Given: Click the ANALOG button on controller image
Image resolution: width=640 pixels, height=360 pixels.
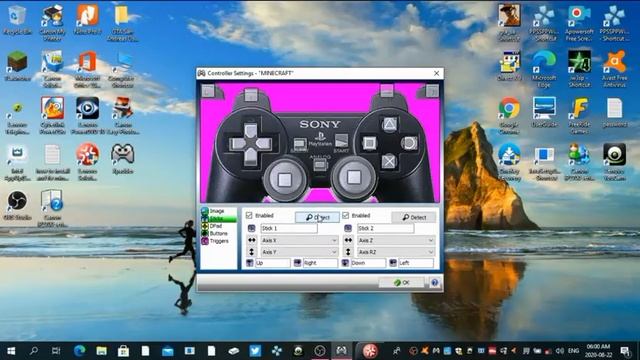Looking at the screenshot, I should [320, 165].
